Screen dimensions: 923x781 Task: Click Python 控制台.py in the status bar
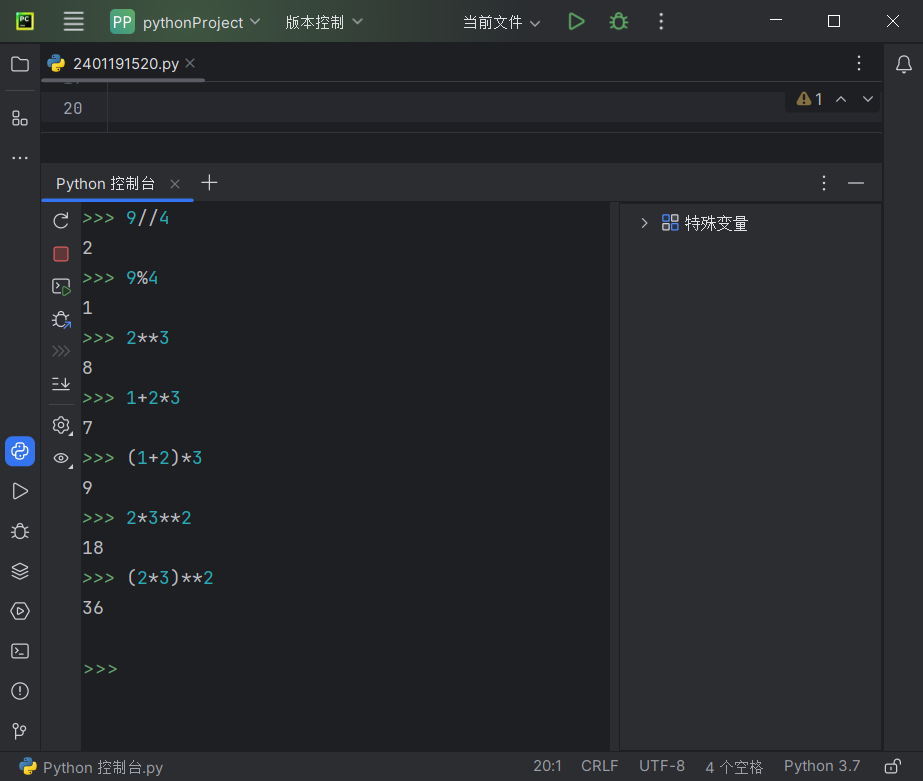click(91, 767)
